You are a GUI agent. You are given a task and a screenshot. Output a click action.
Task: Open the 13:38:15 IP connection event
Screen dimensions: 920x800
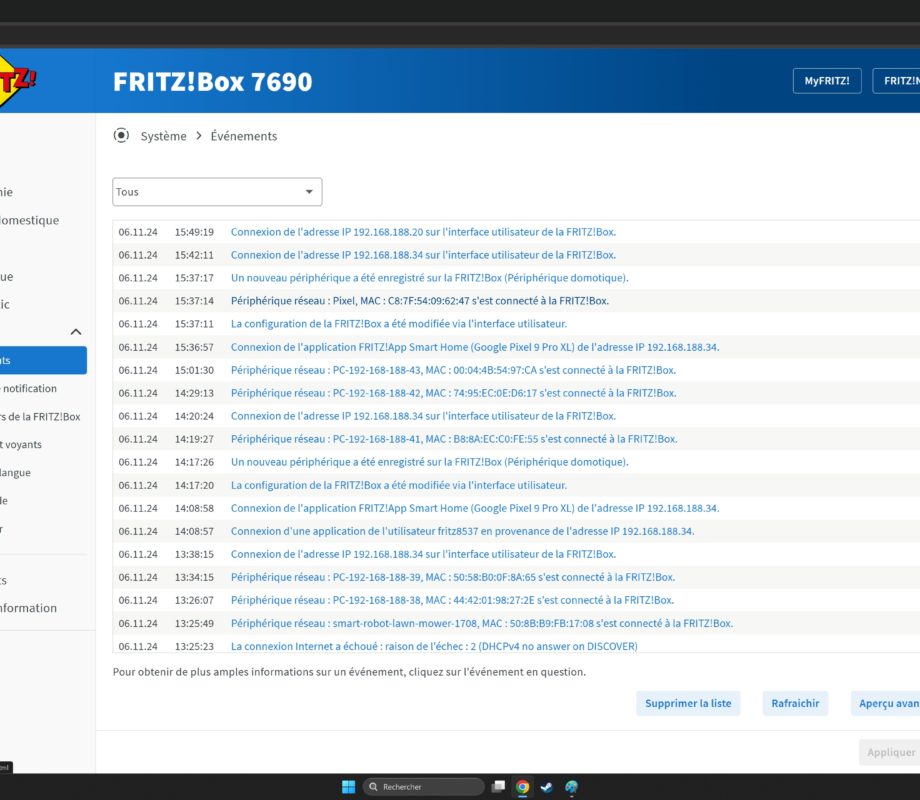(x=423, y=553)
